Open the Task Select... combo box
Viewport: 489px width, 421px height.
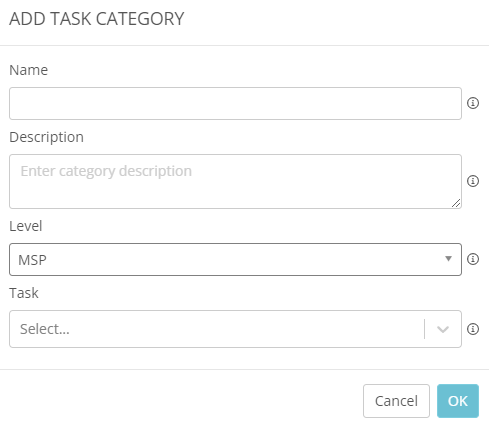(x=235, y=329)
